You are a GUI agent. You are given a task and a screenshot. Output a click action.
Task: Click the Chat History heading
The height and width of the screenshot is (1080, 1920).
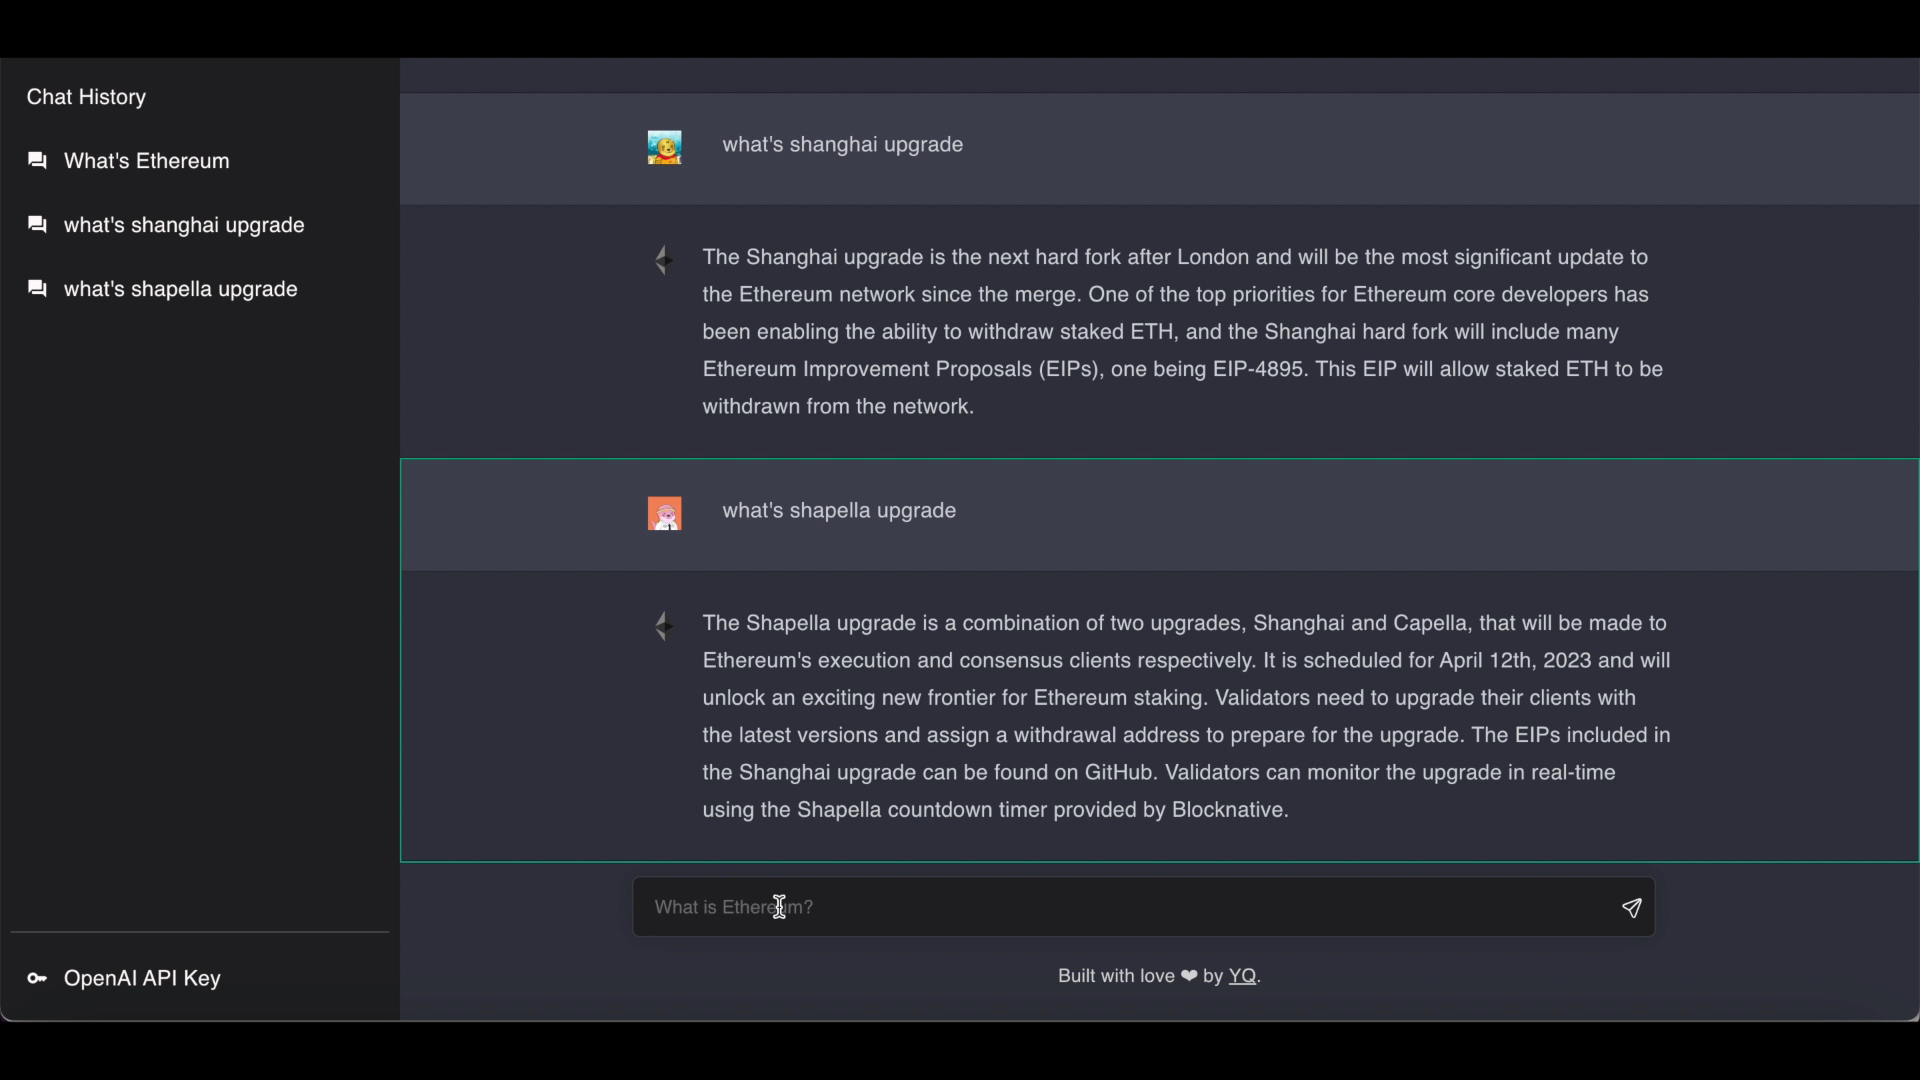tap(86, 97)
